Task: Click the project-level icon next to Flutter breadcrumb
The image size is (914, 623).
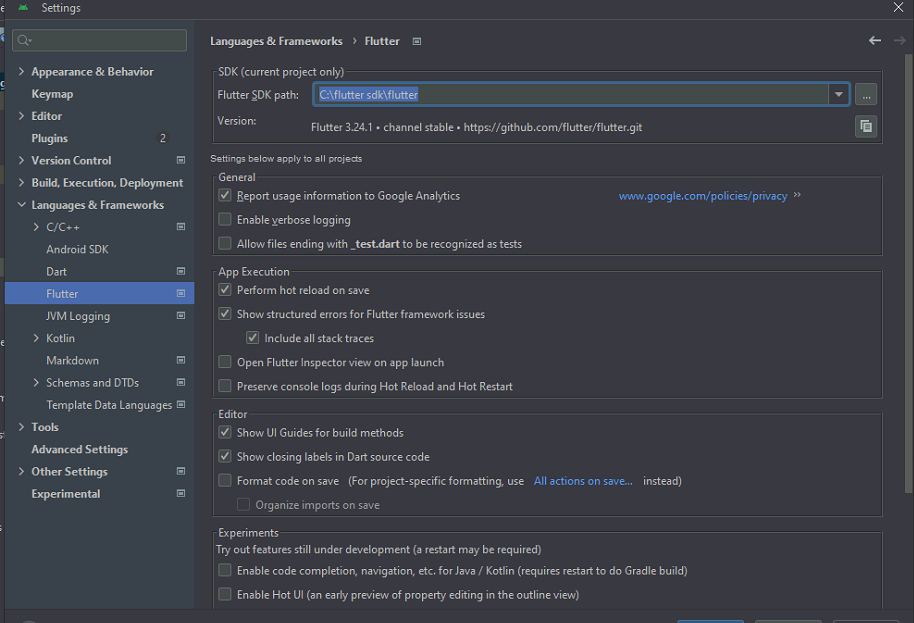Action: click(x=417, y=41)
